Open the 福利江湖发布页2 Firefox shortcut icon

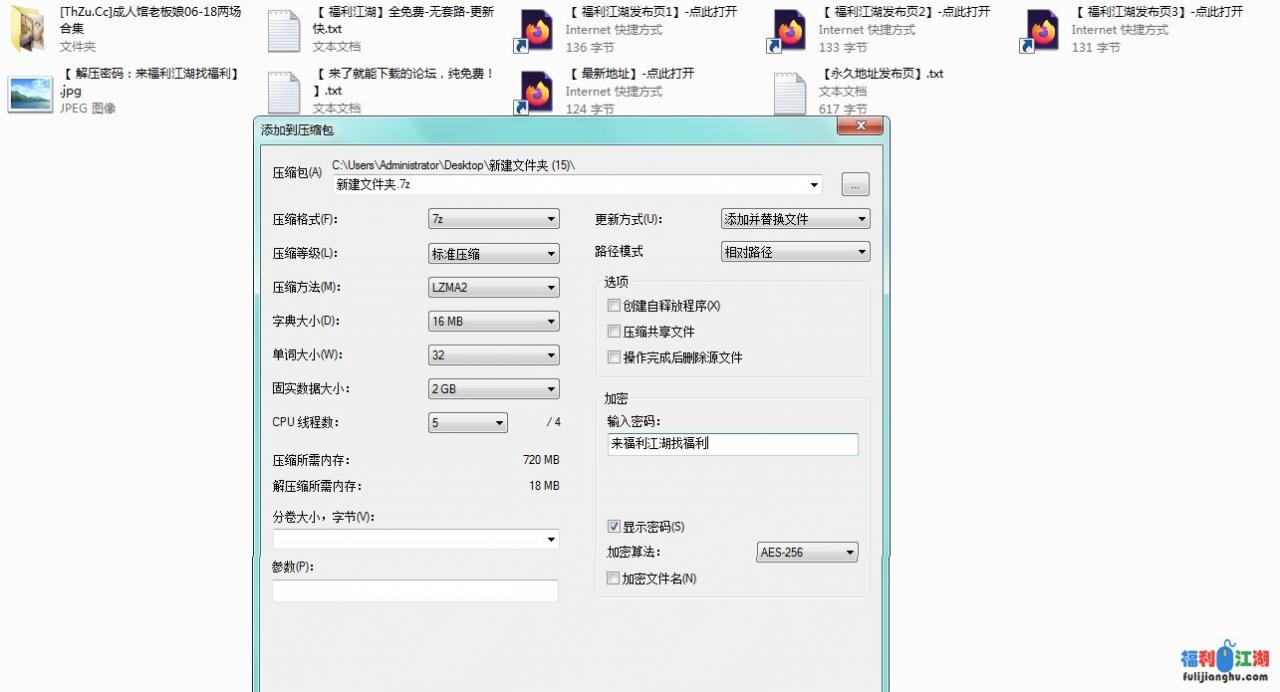pos(789,30)
